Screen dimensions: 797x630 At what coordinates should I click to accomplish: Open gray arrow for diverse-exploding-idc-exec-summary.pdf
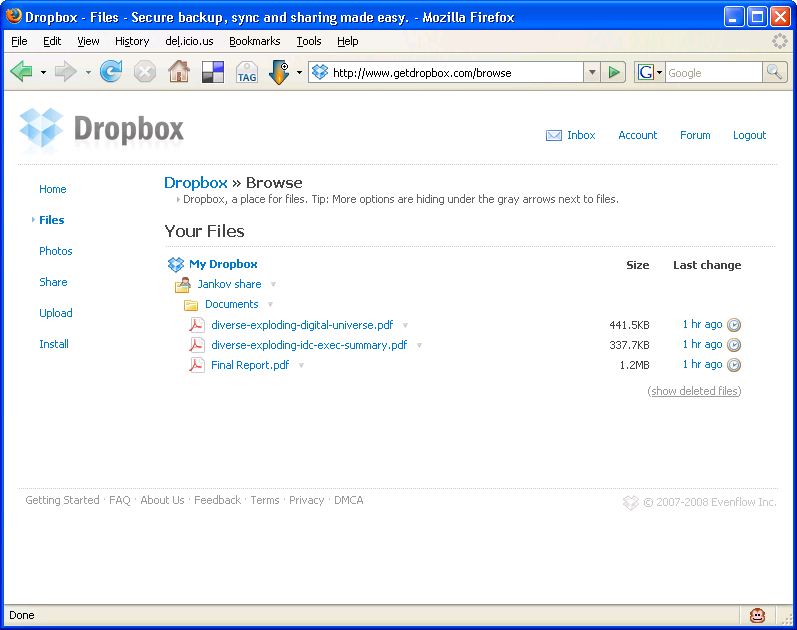coord(419,345)
